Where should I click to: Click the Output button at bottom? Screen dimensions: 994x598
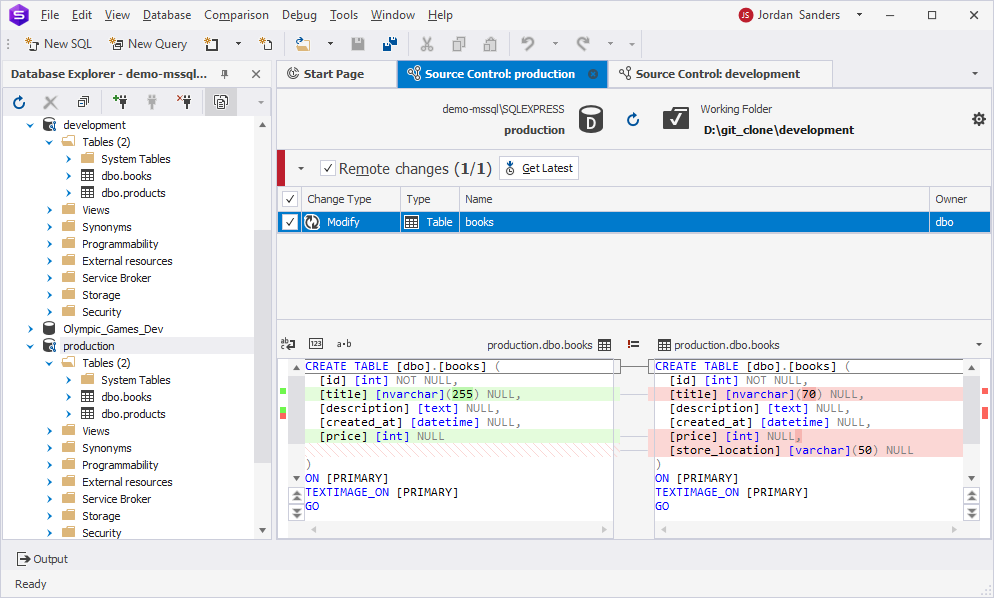pyautogui.click(x=42, y=559)
